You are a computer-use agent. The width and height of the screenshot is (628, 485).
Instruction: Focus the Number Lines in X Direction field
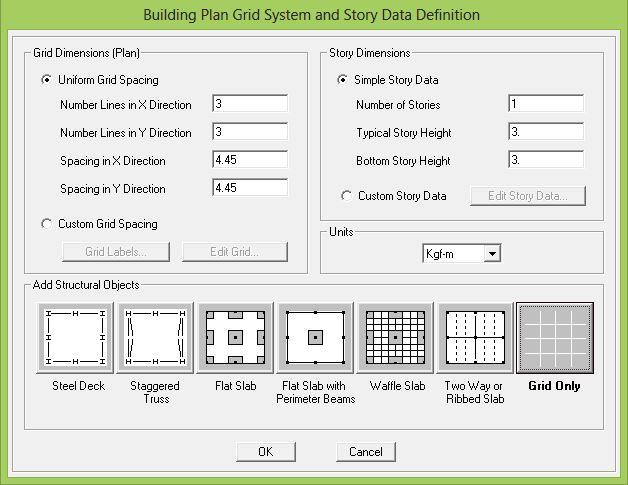tap(250, 104)
